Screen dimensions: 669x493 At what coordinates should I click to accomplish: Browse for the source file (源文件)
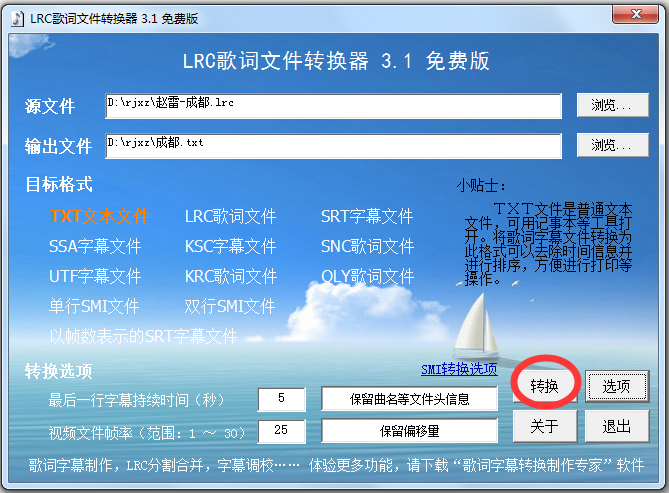613,105
